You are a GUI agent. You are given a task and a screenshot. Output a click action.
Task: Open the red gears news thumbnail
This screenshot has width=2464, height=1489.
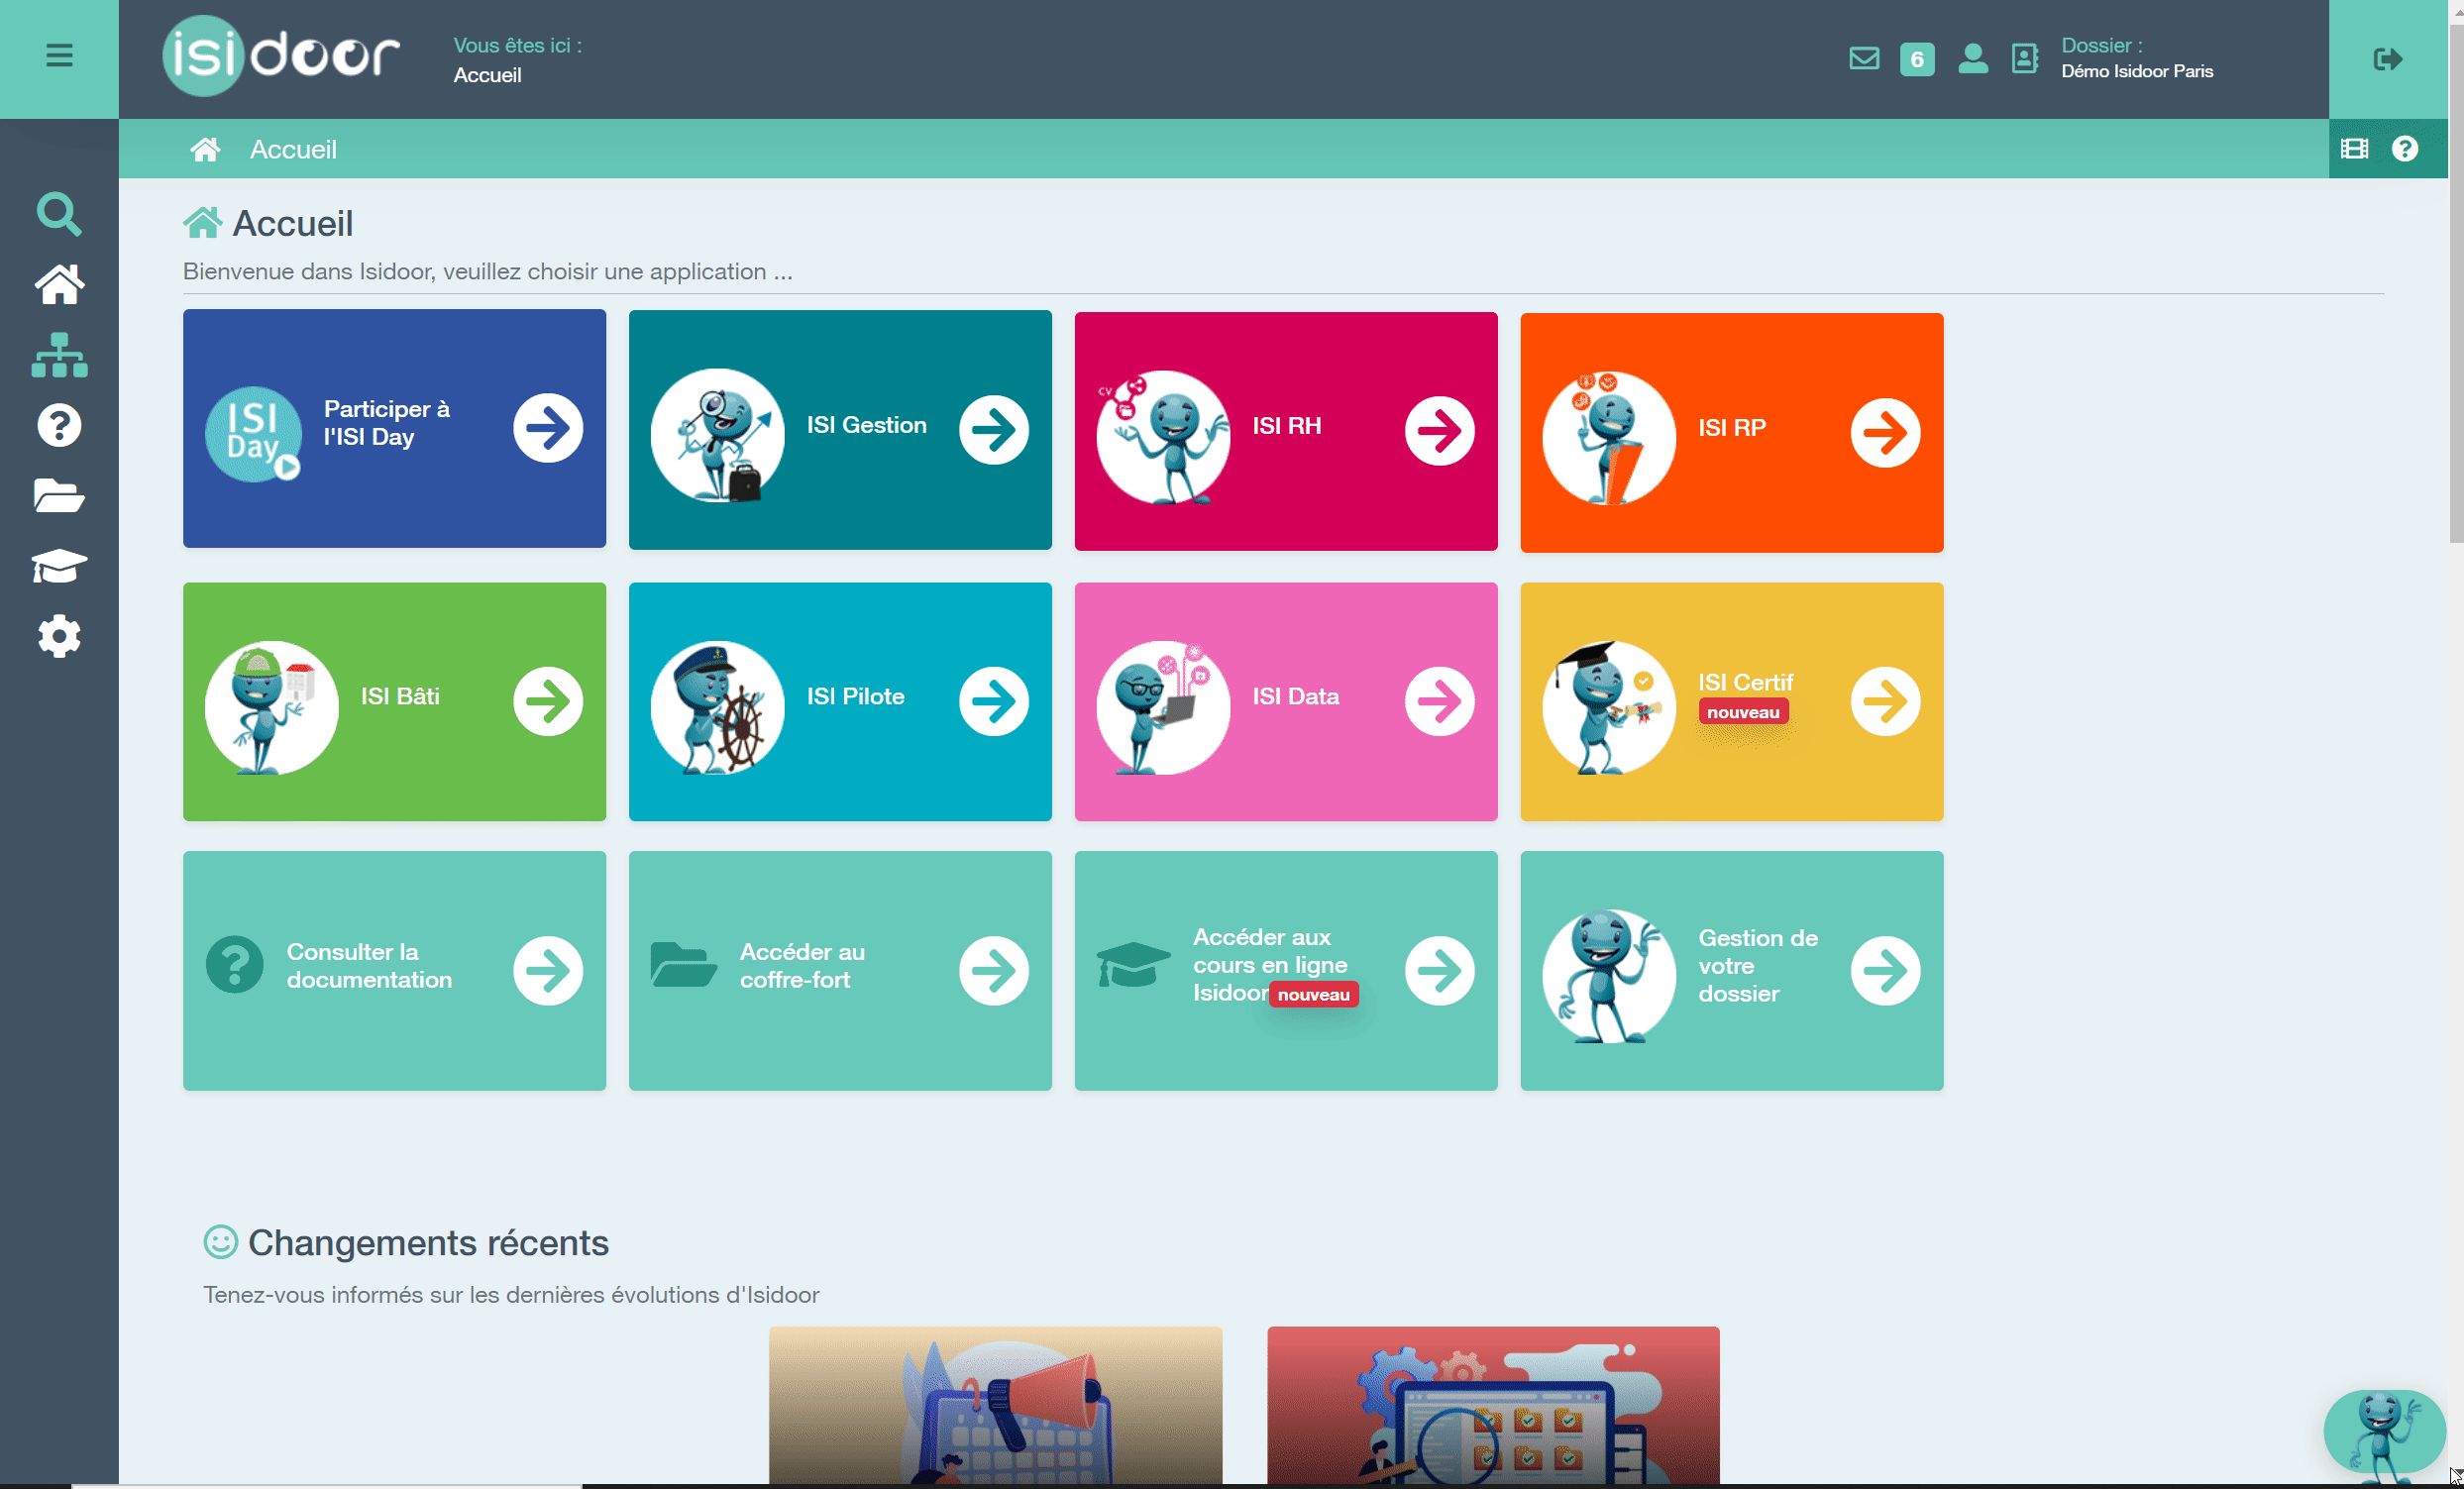click(x=1493, y=1406)
